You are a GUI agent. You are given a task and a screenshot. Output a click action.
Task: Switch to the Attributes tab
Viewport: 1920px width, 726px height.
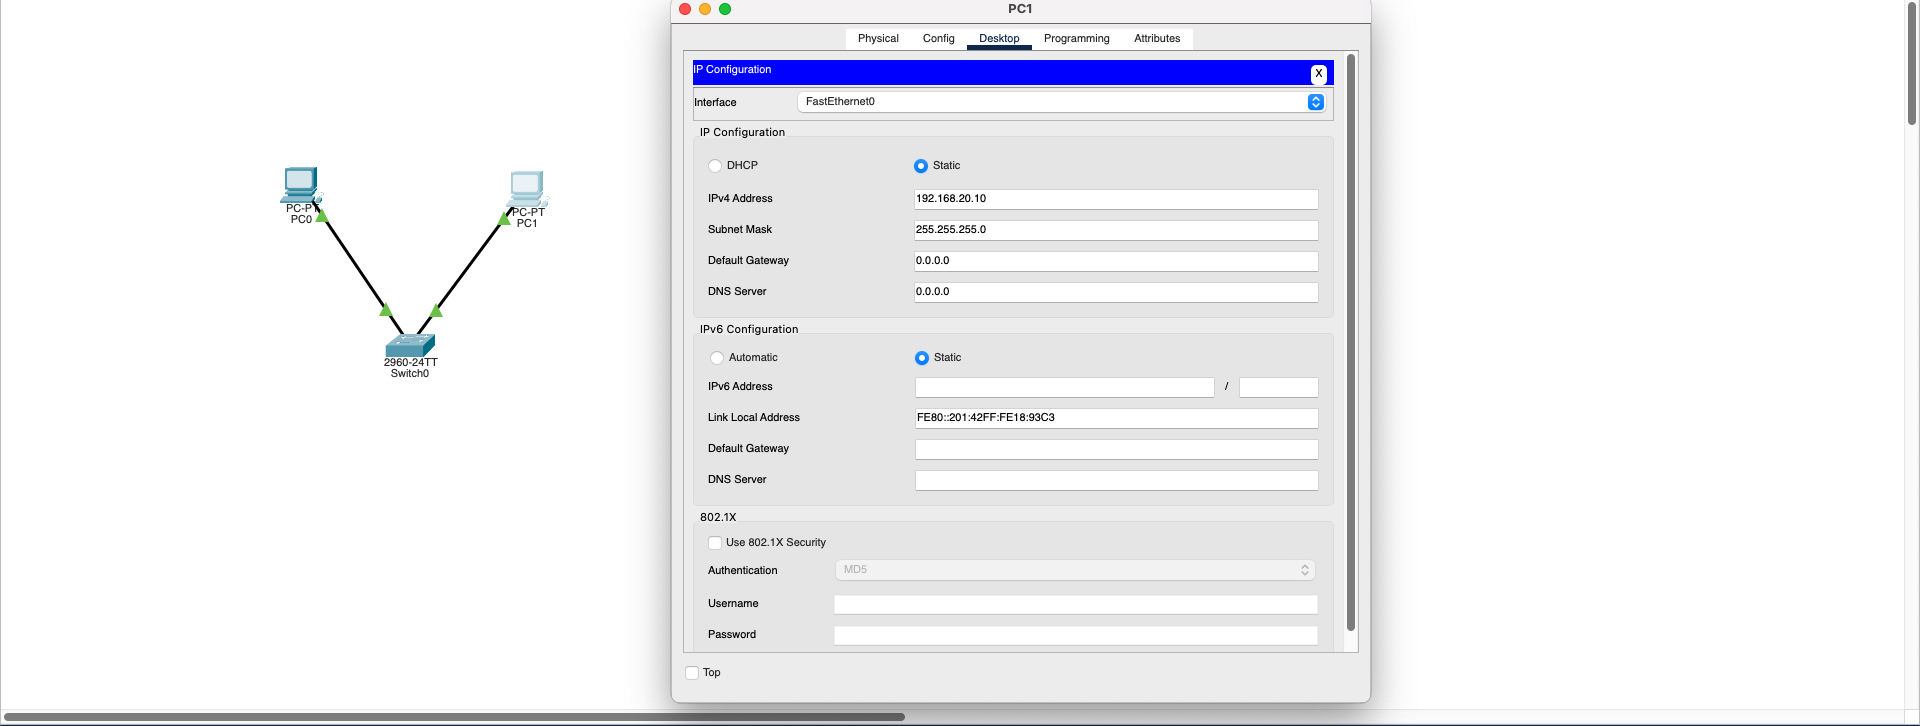coord(1157,39)
